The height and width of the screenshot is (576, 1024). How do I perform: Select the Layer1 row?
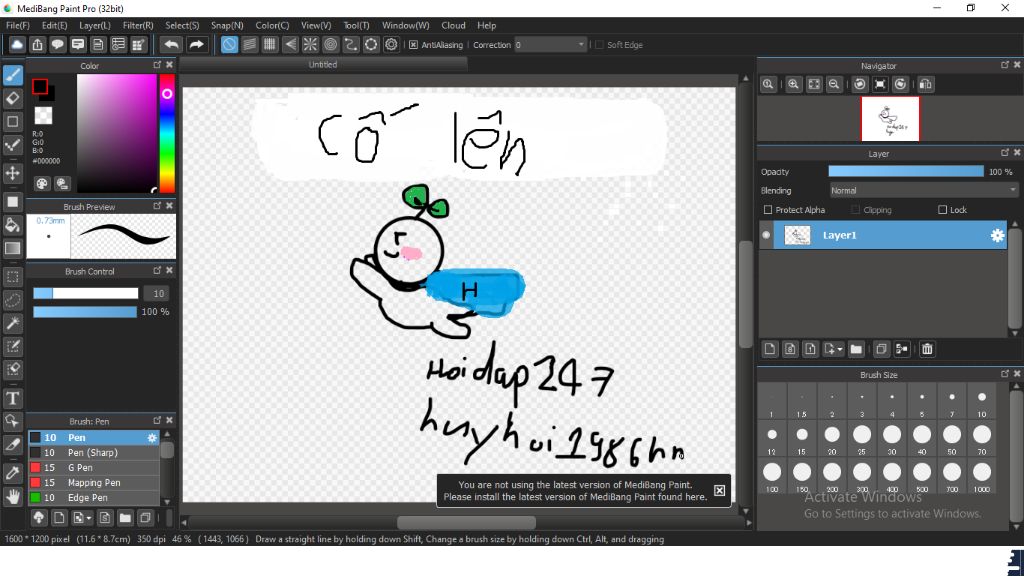pyautogui.click(x=890, y=235)
